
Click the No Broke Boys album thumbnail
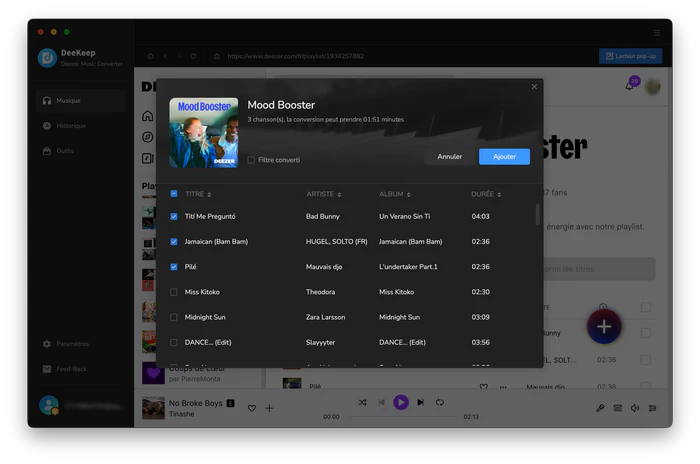[x=153, y=408]
